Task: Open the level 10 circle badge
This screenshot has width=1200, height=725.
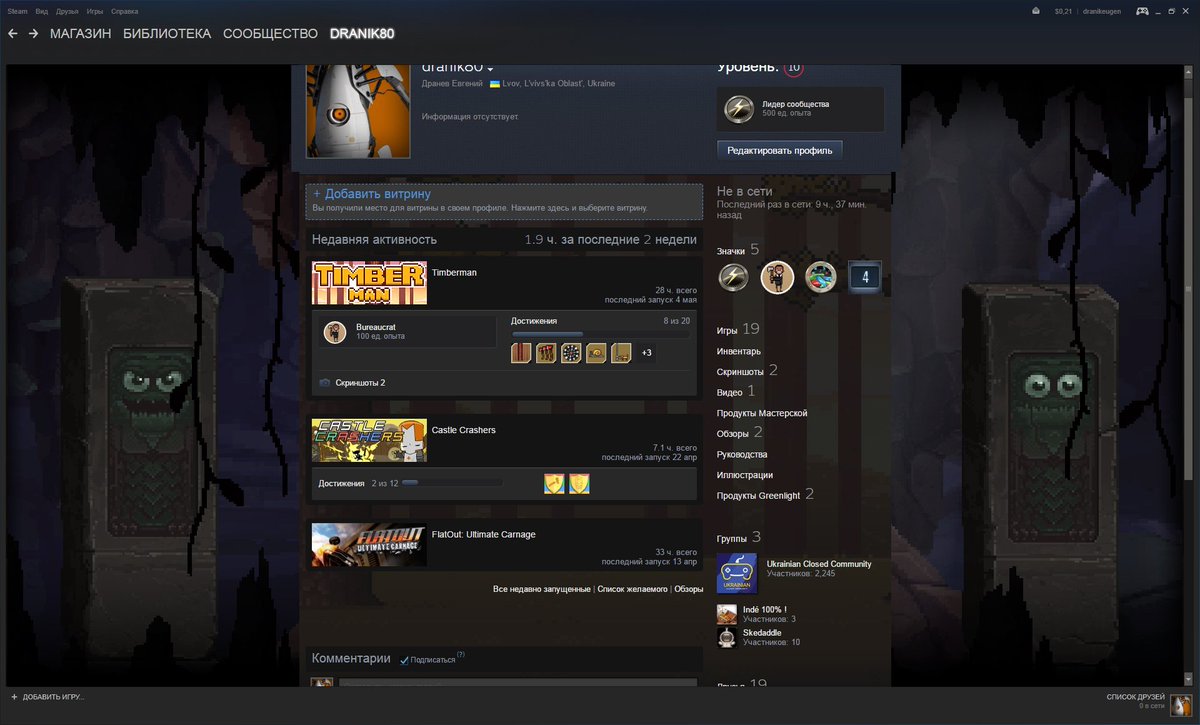Action: 794,68
